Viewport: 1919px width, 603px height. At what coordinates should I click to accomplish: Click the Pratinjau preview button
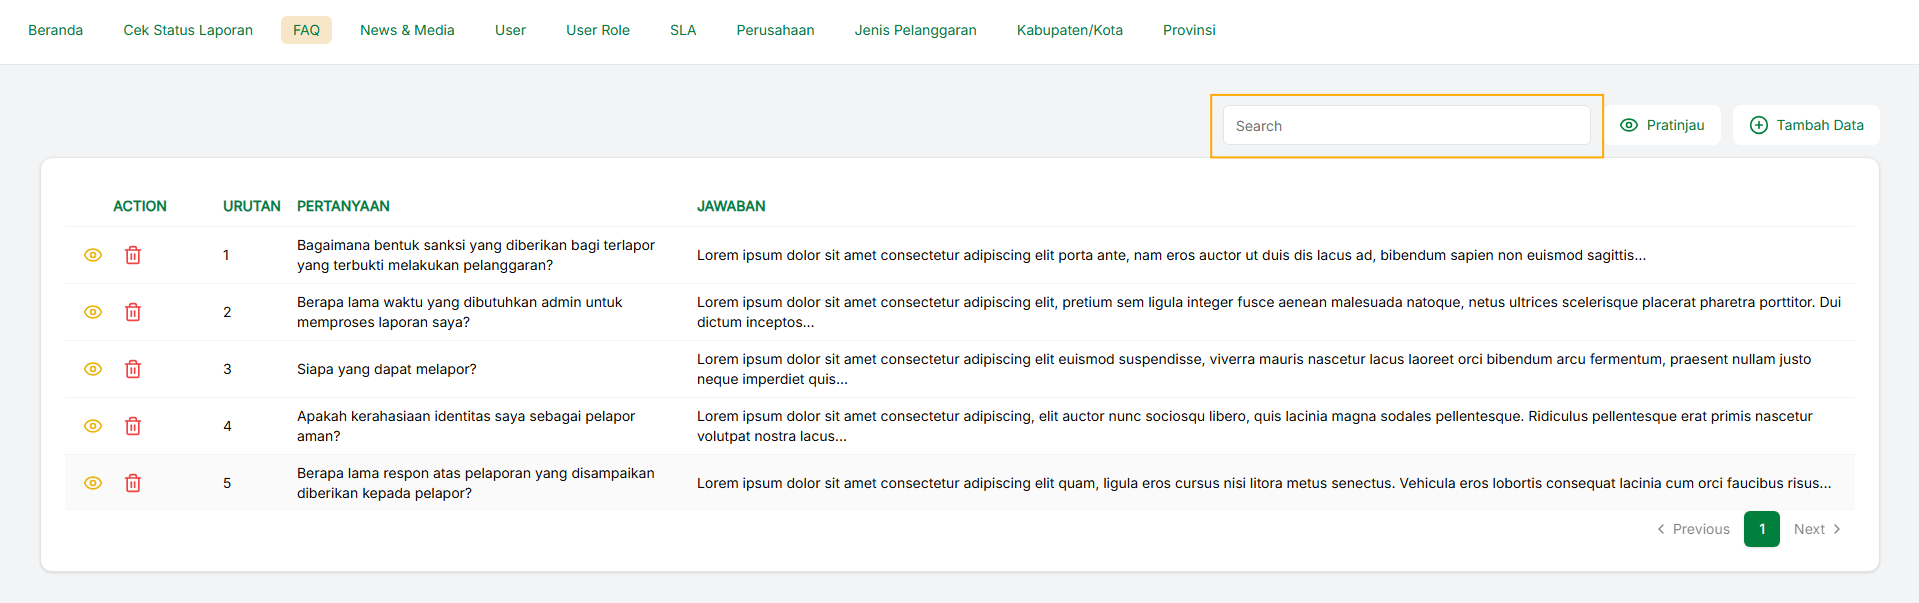[x=1662, y=125]
